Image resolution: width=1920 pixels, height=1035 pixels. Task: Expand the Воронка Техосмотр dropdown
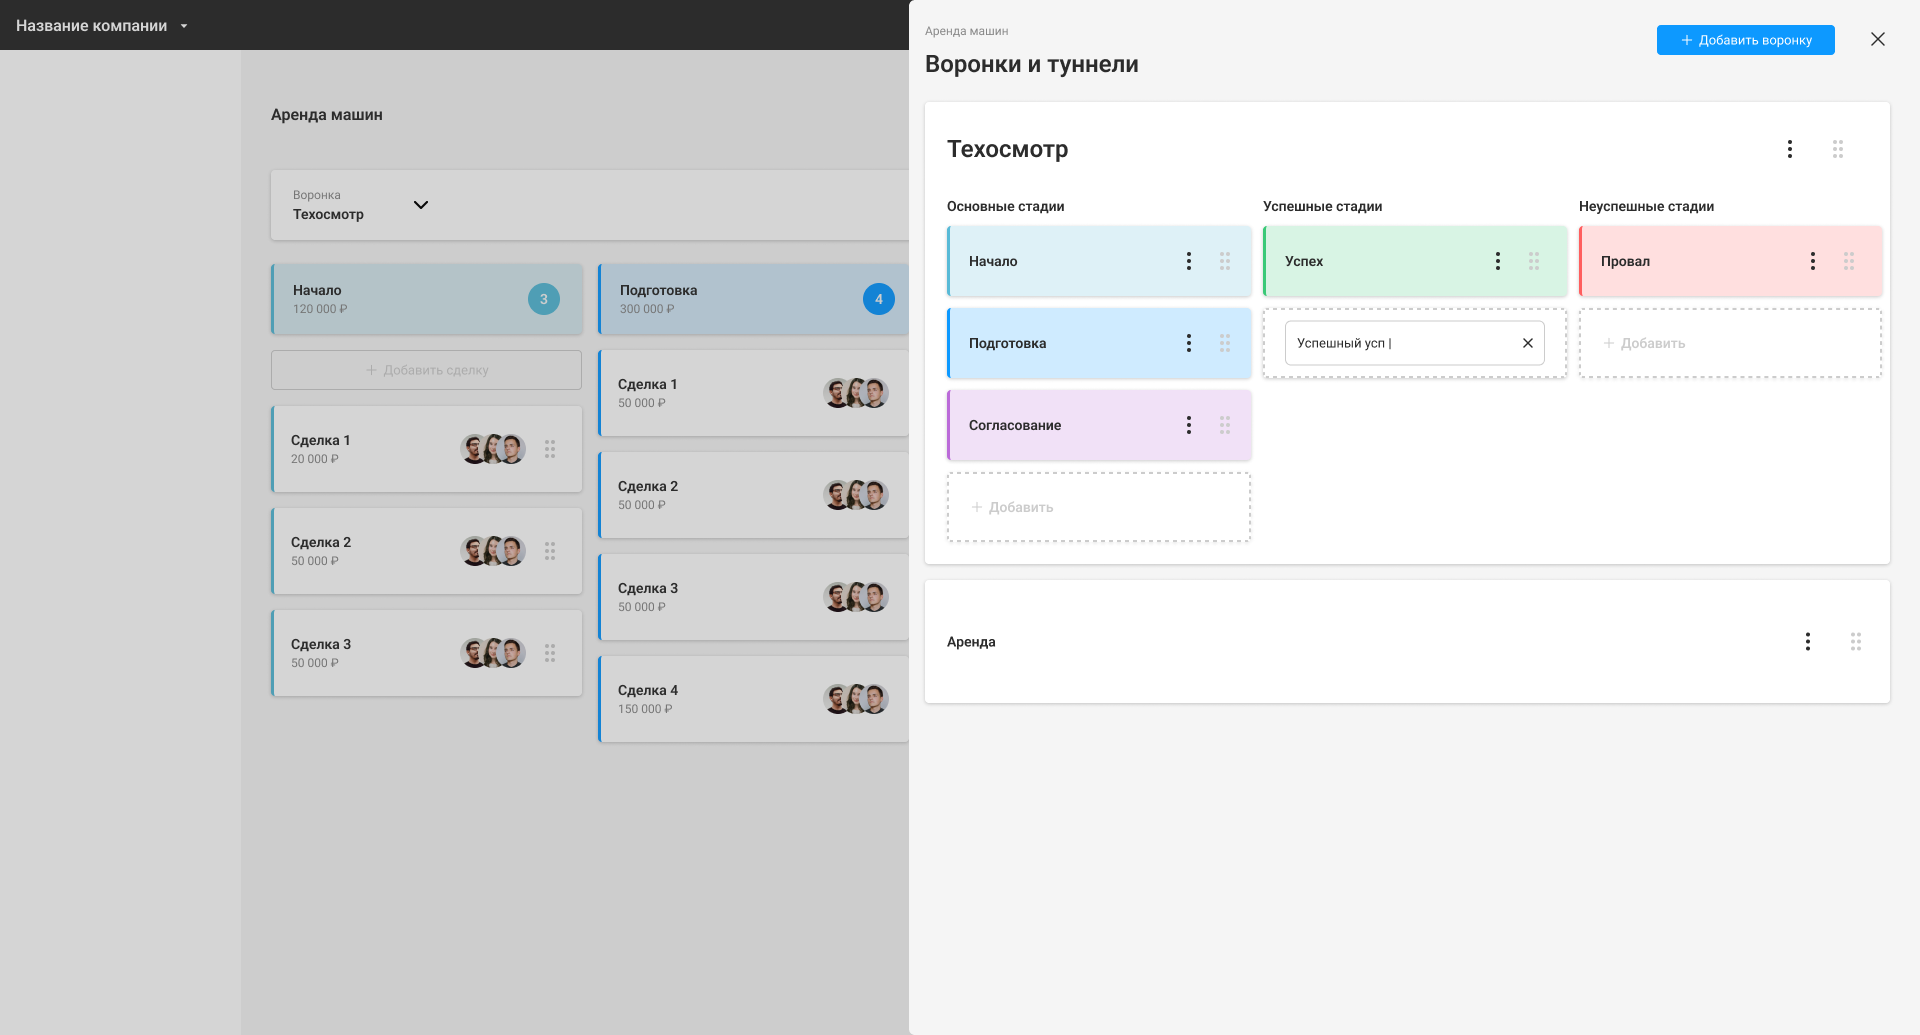click(421, 205)
